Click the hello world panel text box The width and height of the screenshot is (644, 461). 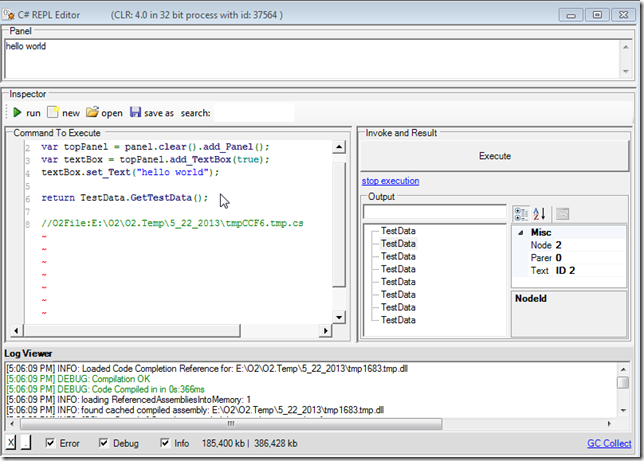click(x=312, y=59)
